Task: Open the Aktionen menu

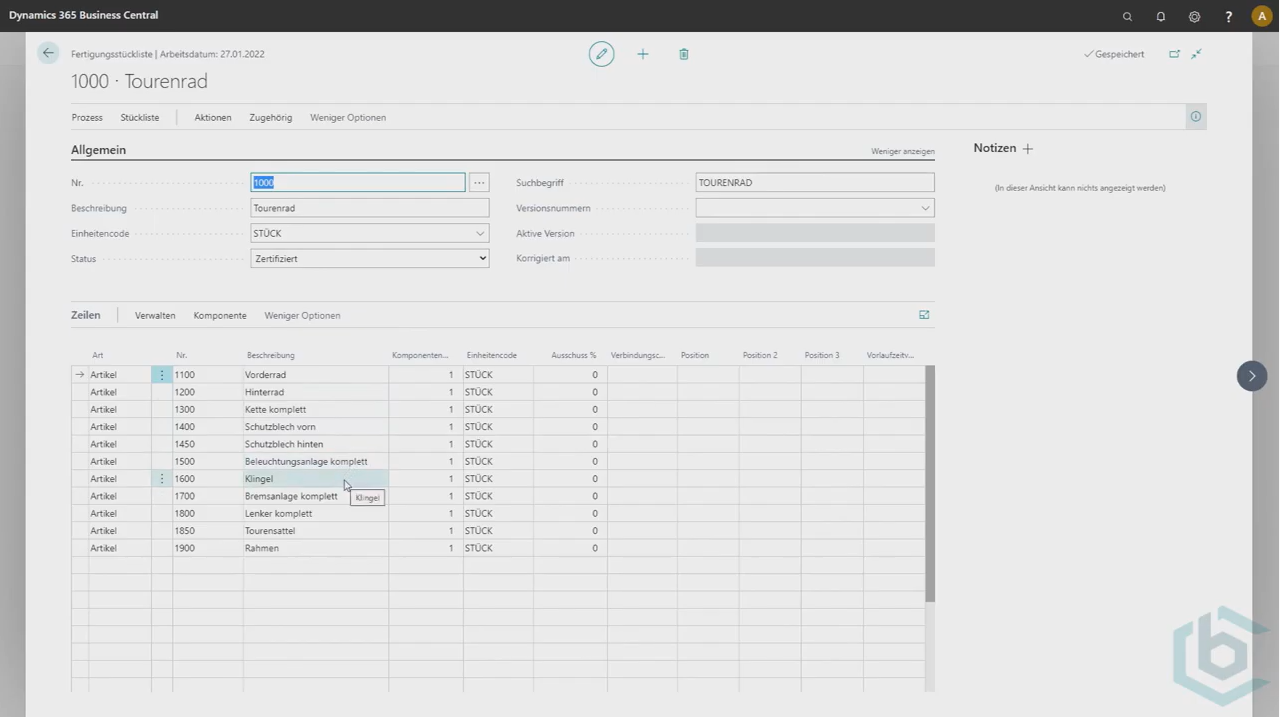Action: point(213,117)
